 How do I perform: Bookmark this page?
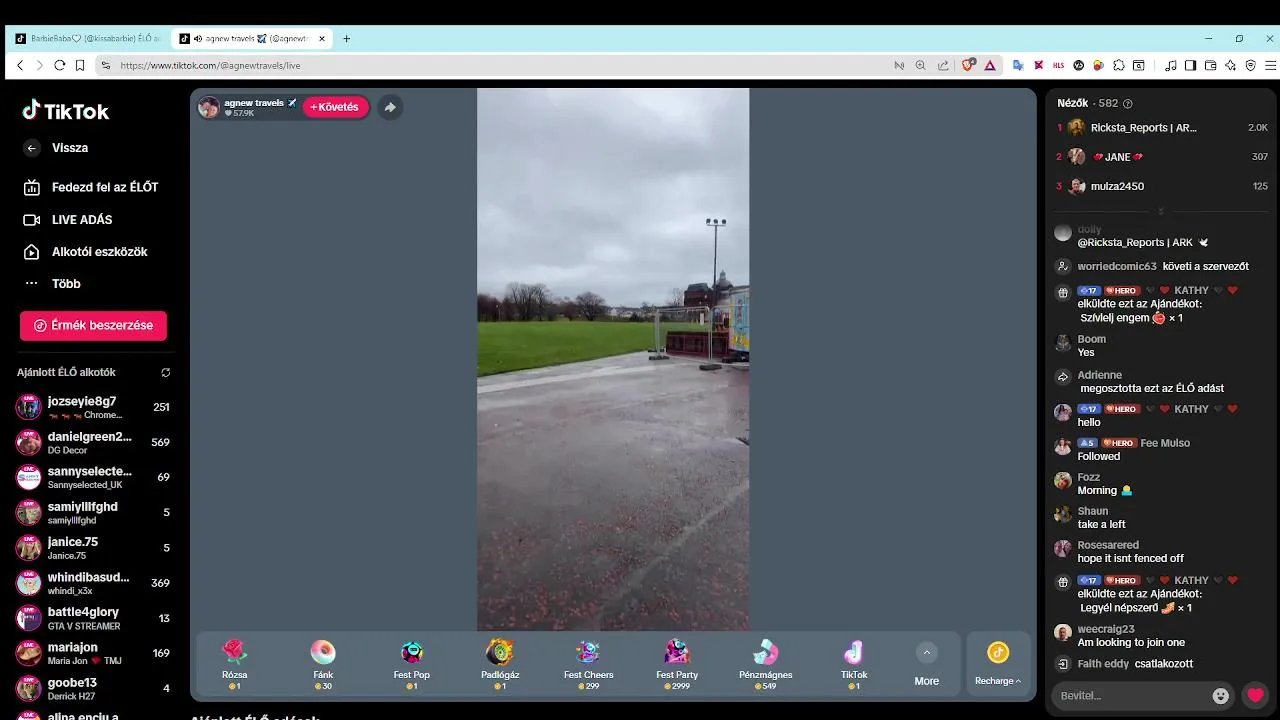80,65
